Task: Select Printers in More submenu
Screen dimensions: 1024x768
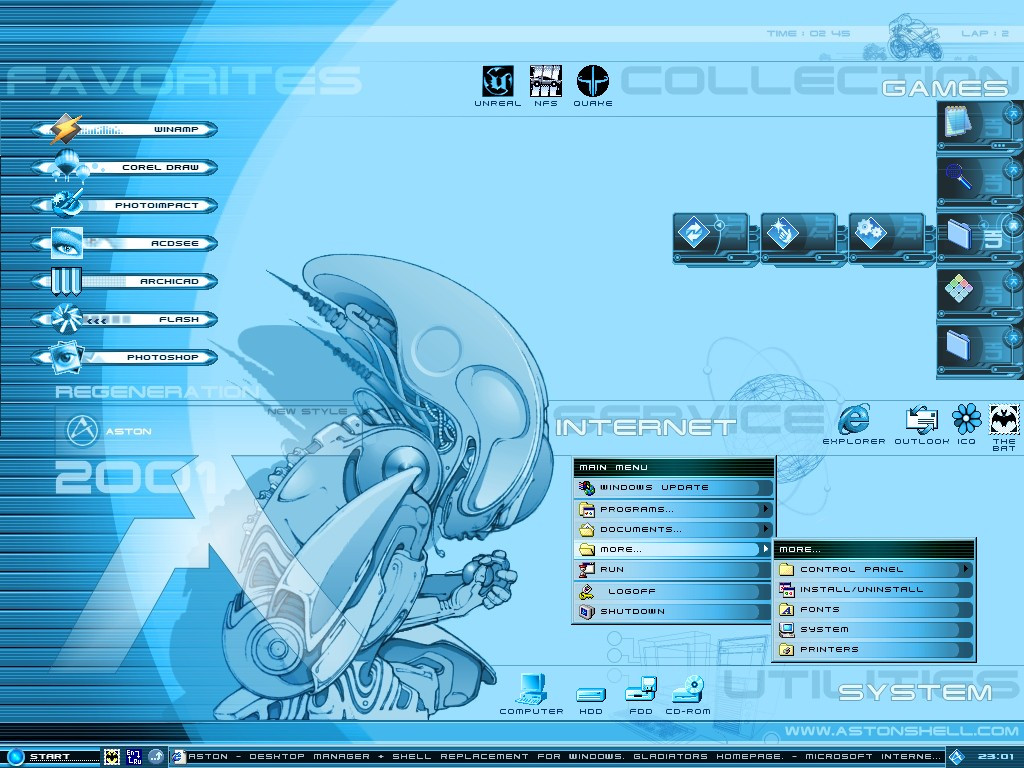Action: 874,650
